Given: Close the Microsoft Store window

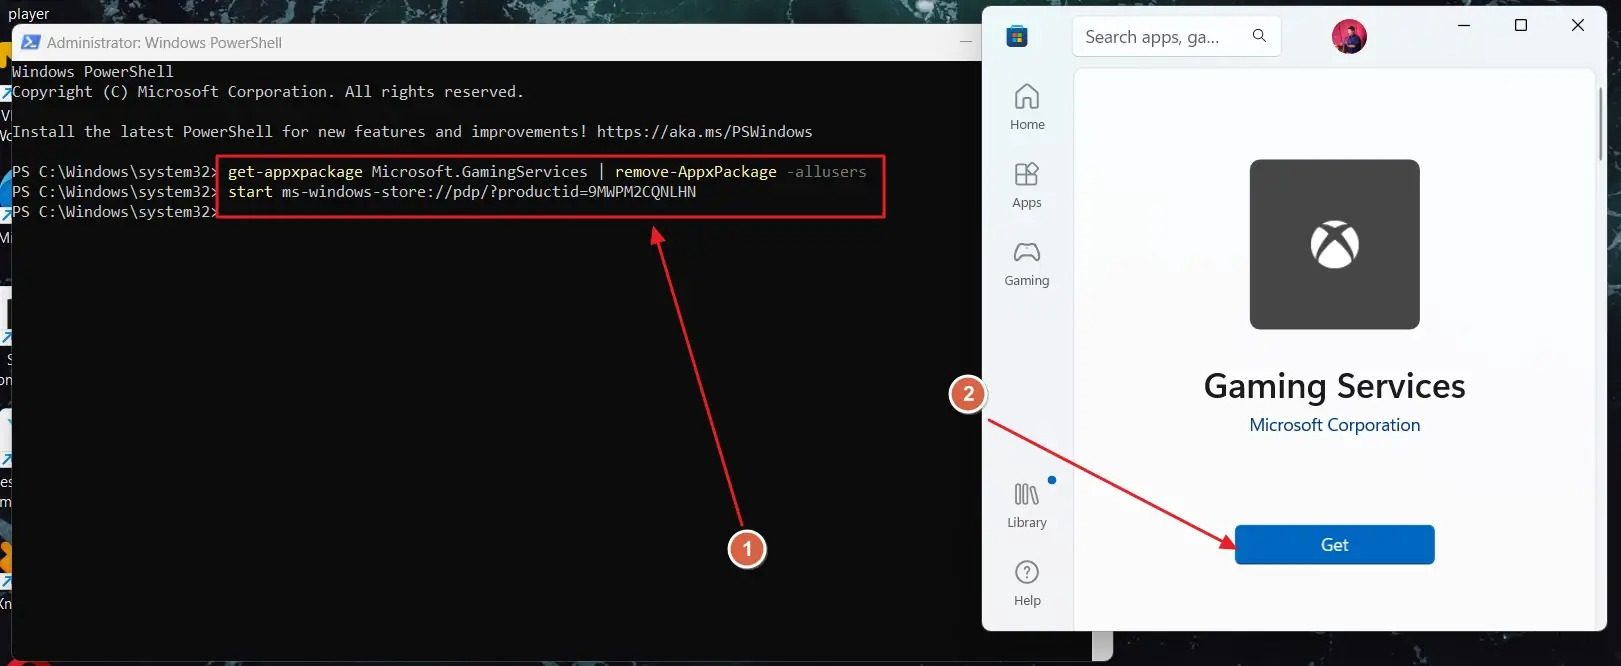Looking at the screenshot, I should 1578,25.
